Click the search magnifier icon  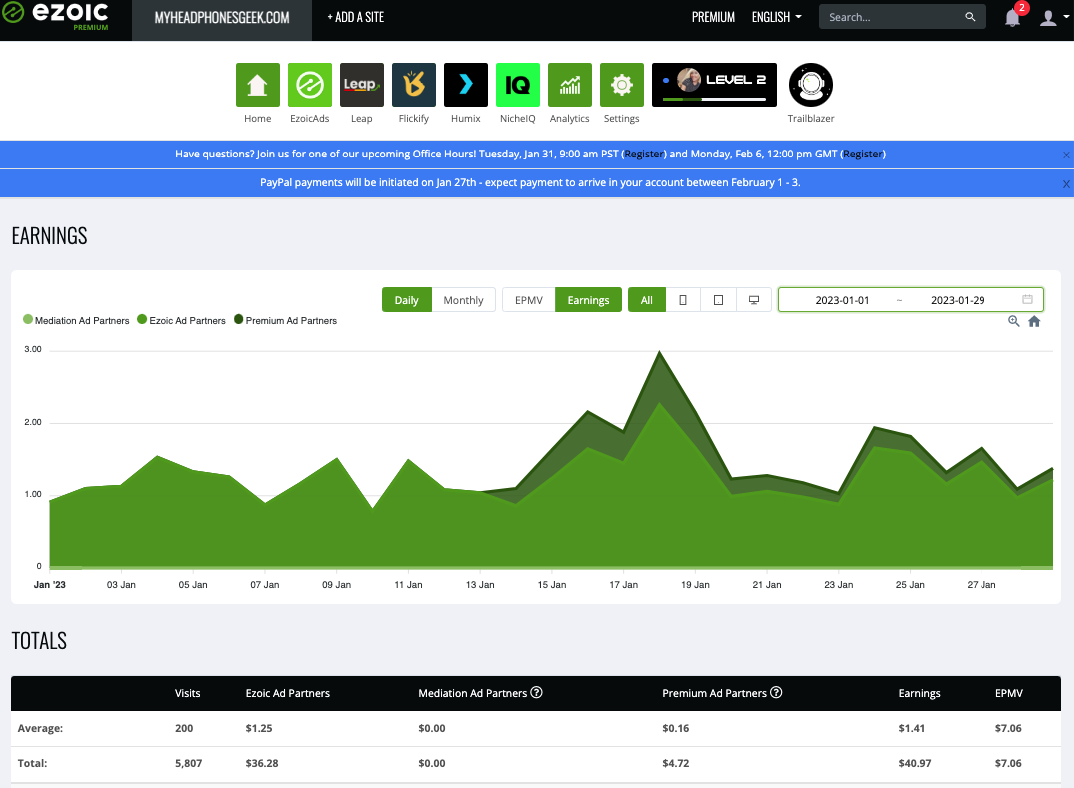pyautogui.click(x=970, y=17)
